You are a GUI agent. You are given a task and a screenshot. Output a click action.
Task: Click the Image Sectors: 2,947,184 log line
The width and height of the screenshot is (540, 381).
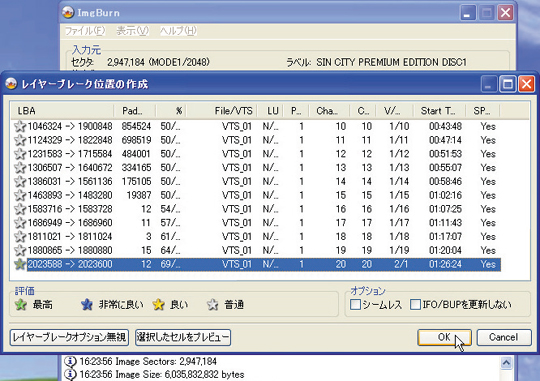point(148,361)
